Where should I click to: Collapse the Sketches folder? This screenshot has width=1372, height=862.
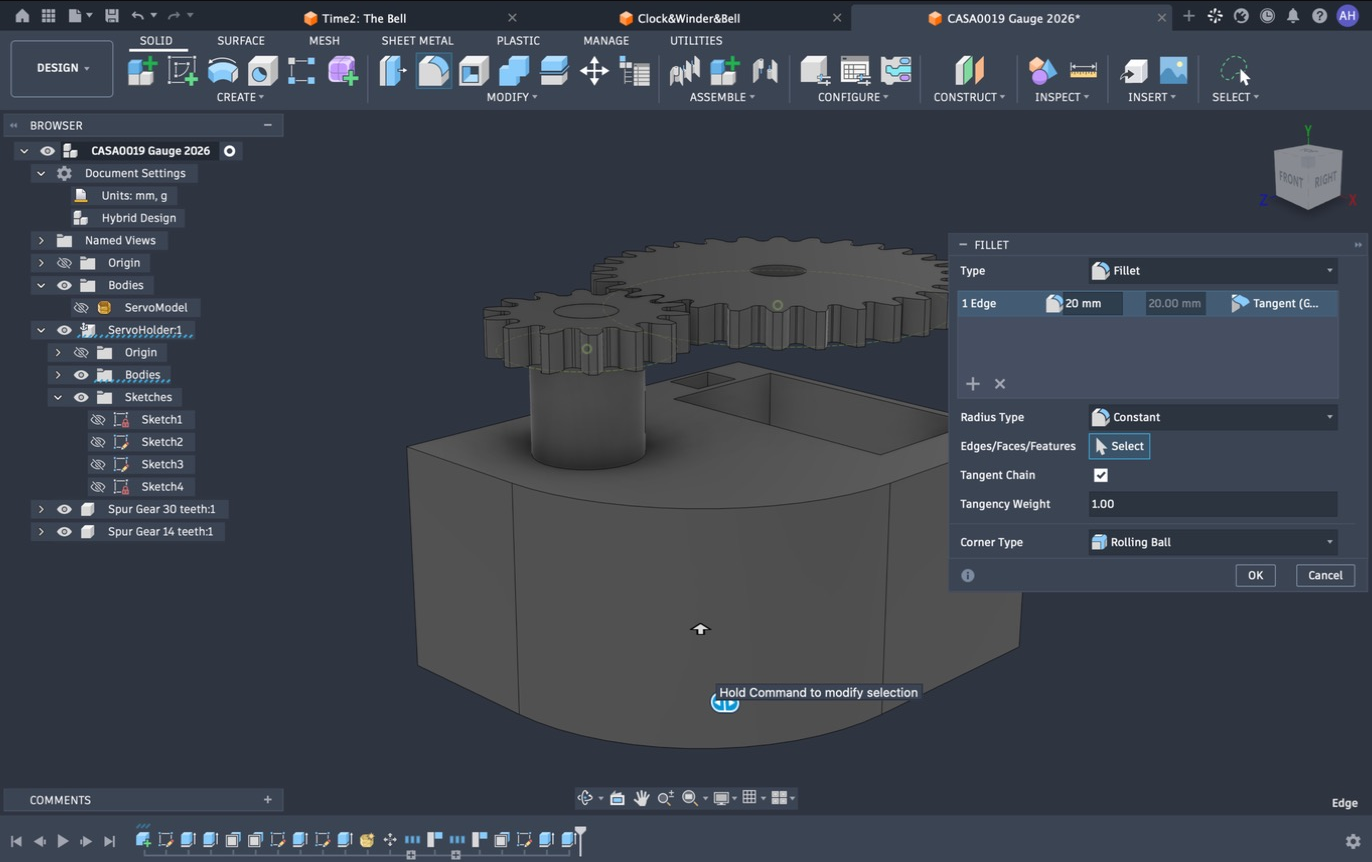click(58, 397)
